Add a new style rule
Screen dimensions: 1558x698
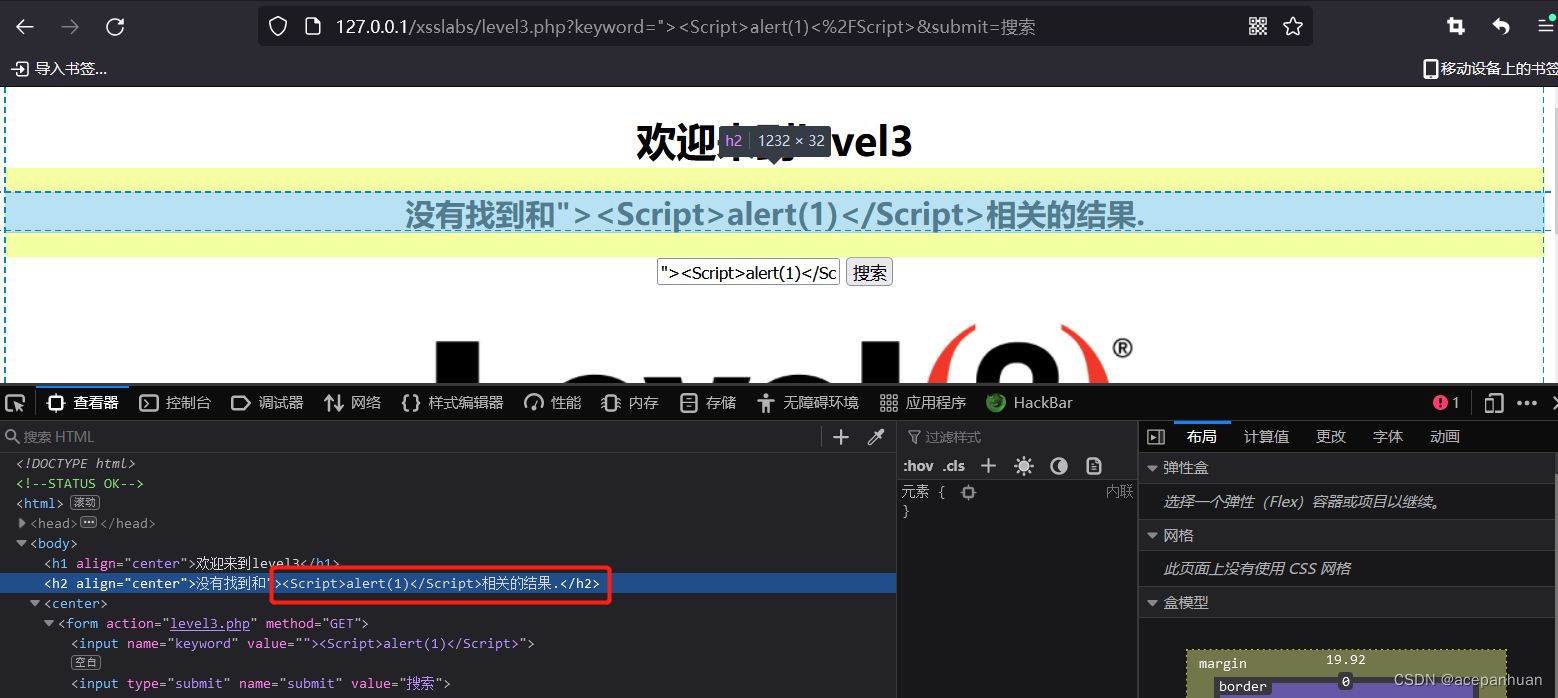point(988,466)
